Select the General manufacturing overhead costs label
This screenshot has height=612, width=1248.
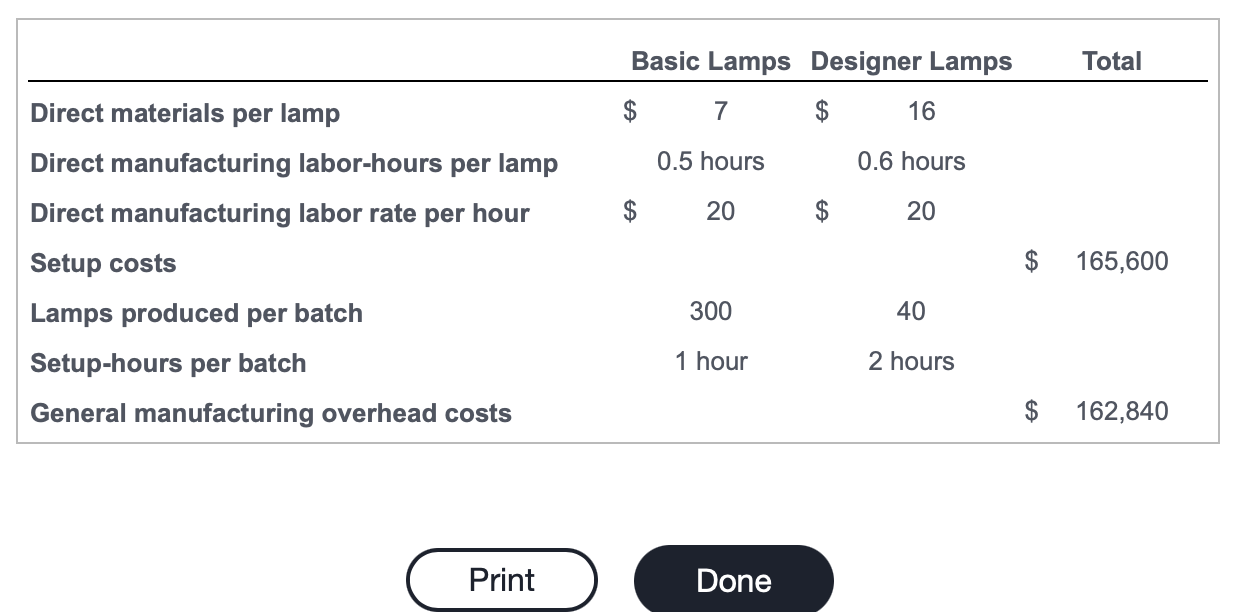[x=270, y=412]
